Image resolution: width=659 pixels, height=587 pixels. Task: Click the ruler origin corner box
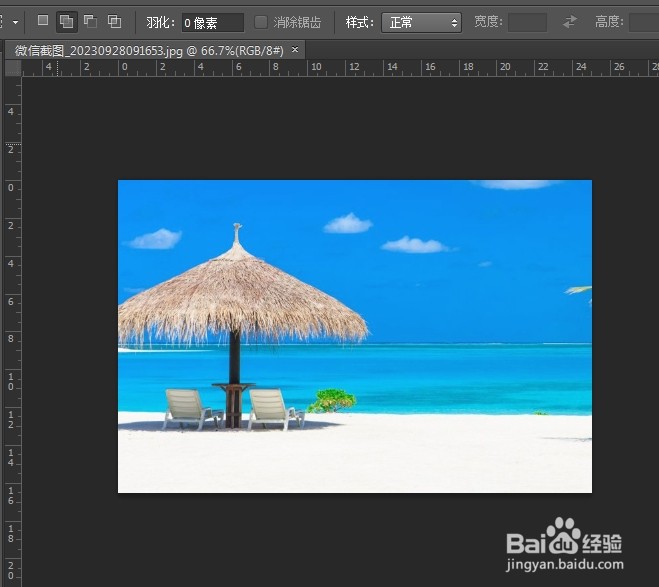coord(13,68)
